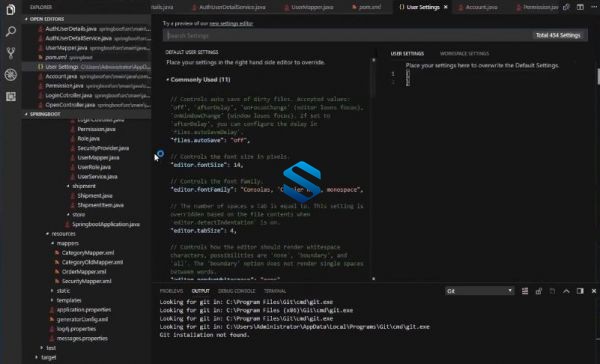The image size is (600, 364).
Task: Open messages.properties file
Action: (82, 338)
